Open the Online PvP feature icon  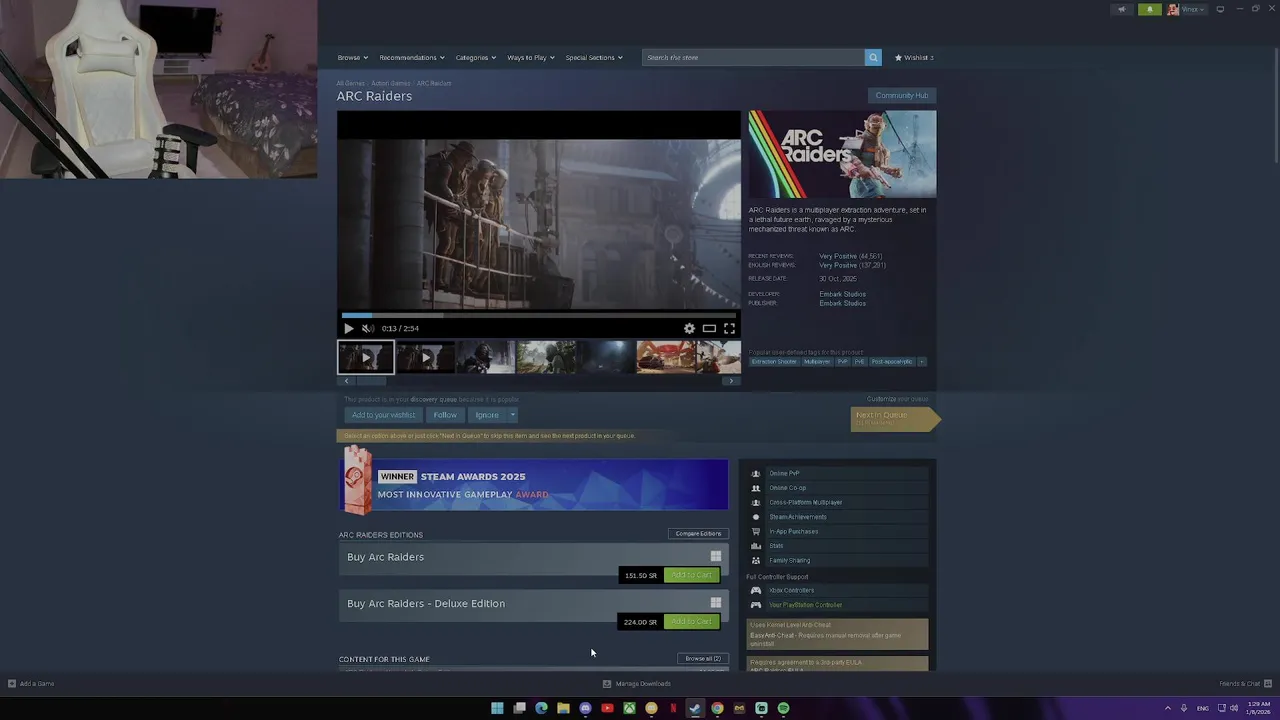pos(756,473)
